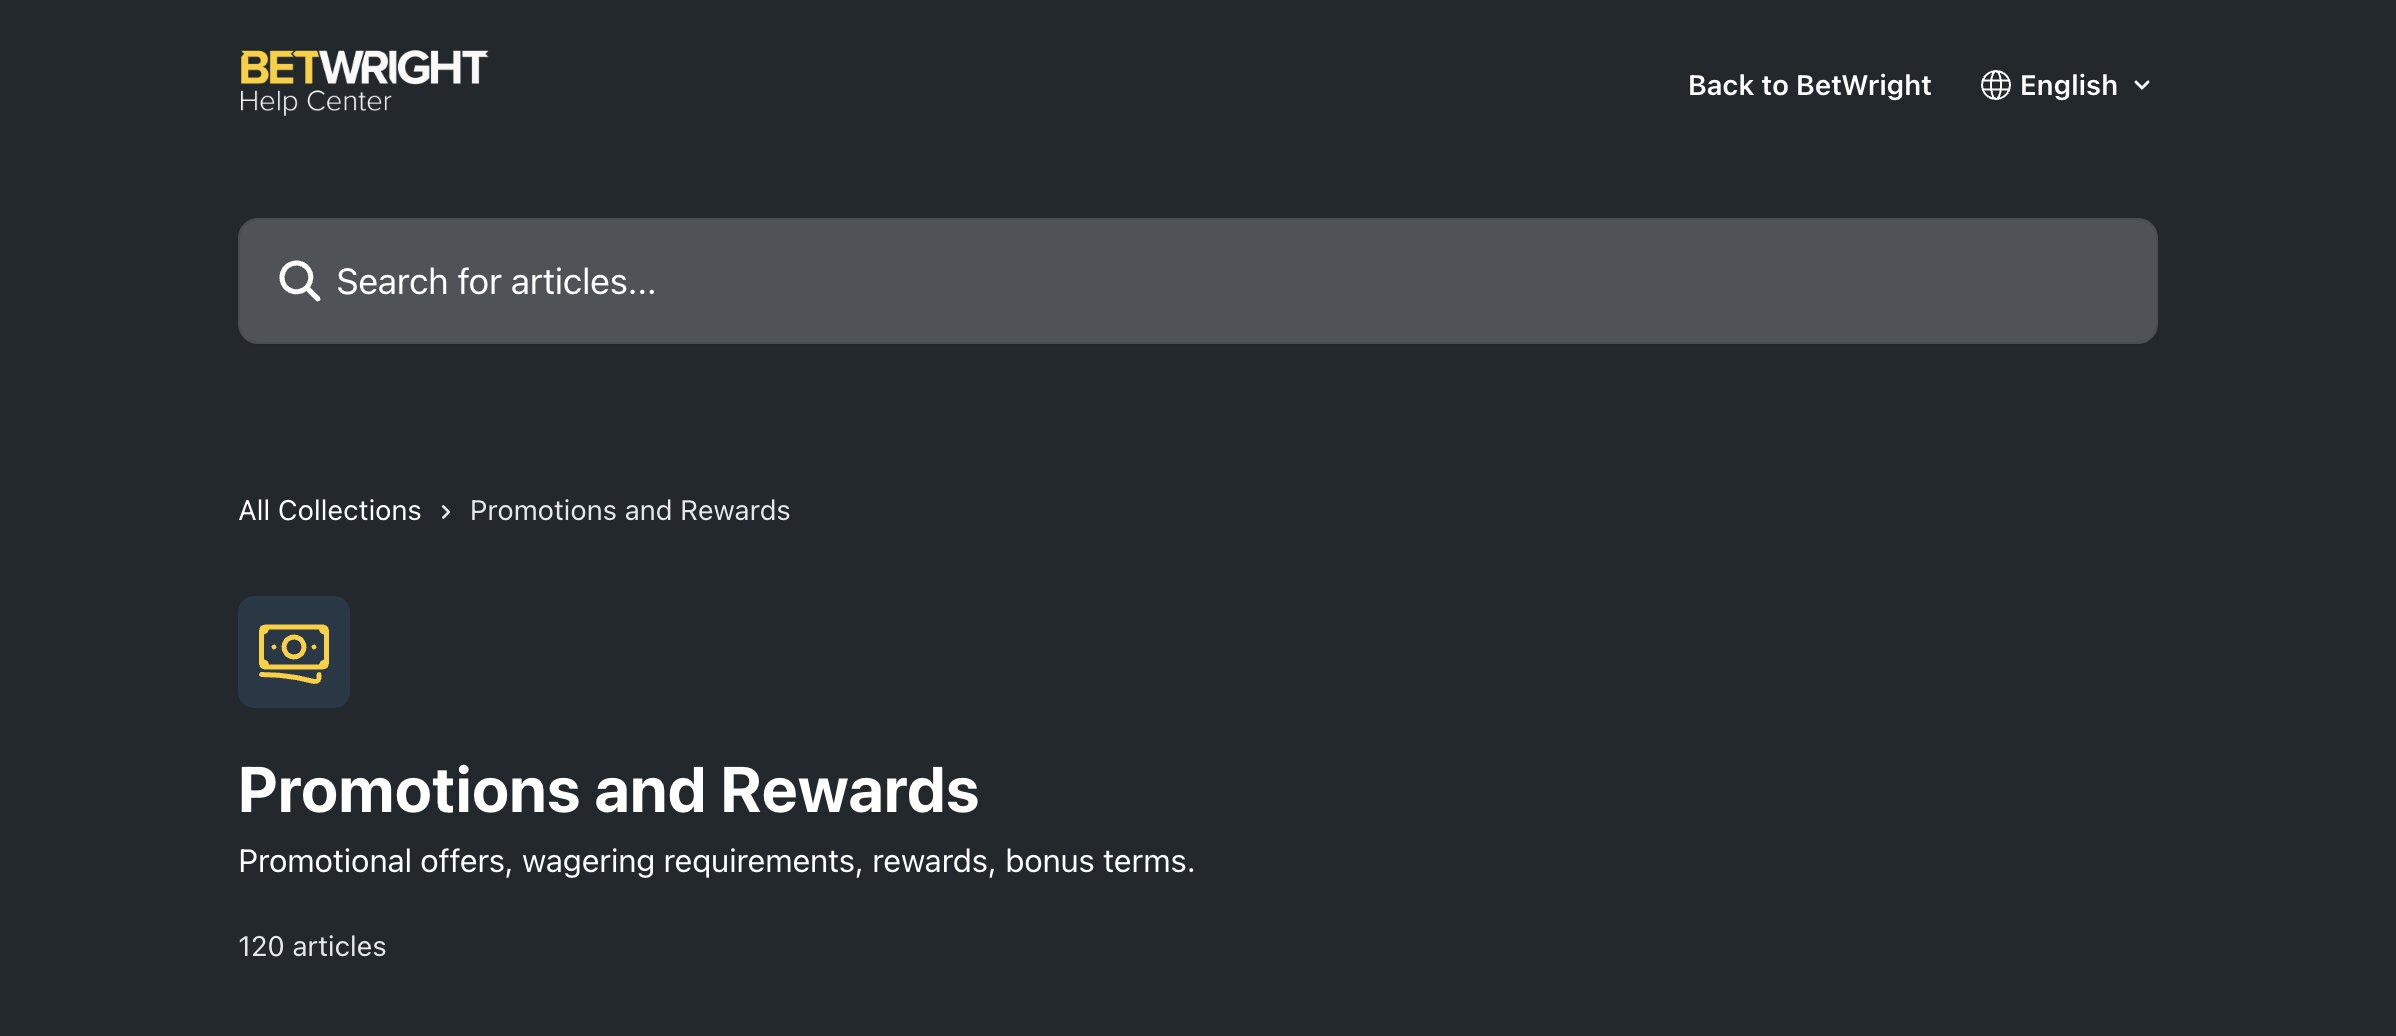Click the yellow BET part of logo

coord(278,68)
